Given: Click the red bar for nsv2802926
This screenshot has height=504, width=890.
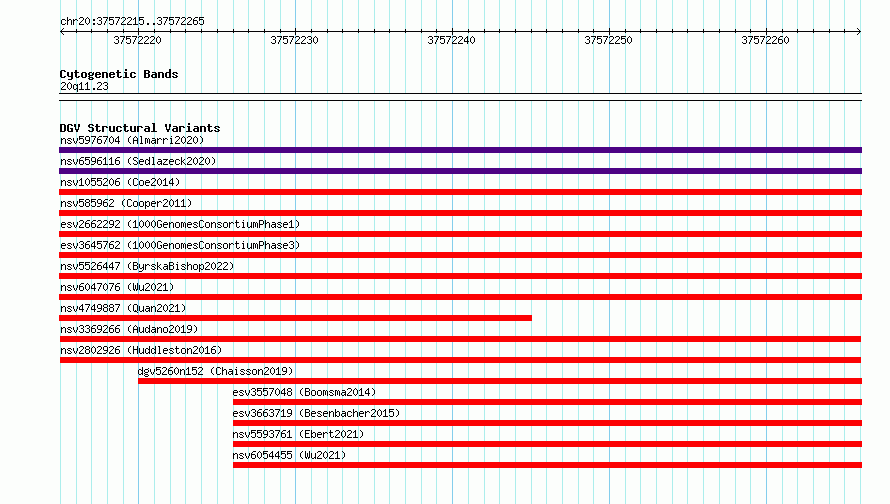Looking at the screenshot, I should point(460,360).
